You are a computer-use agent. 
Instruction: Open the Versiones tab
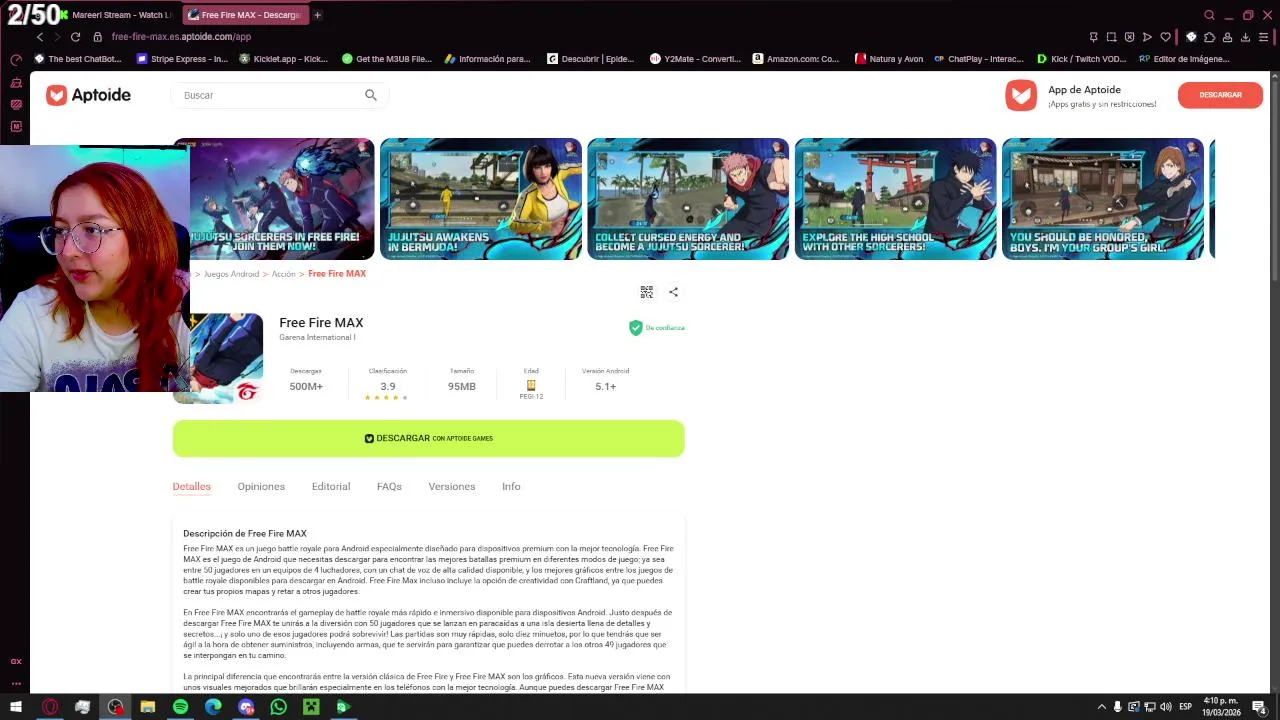pyautogui.click(x=452, y=487)
